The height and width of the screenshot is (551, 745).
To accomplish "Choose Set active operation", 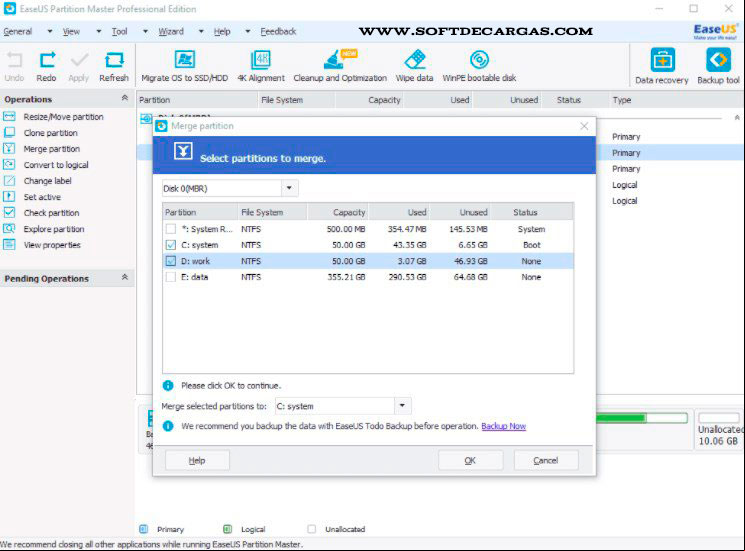I will (x=42, y=197).
